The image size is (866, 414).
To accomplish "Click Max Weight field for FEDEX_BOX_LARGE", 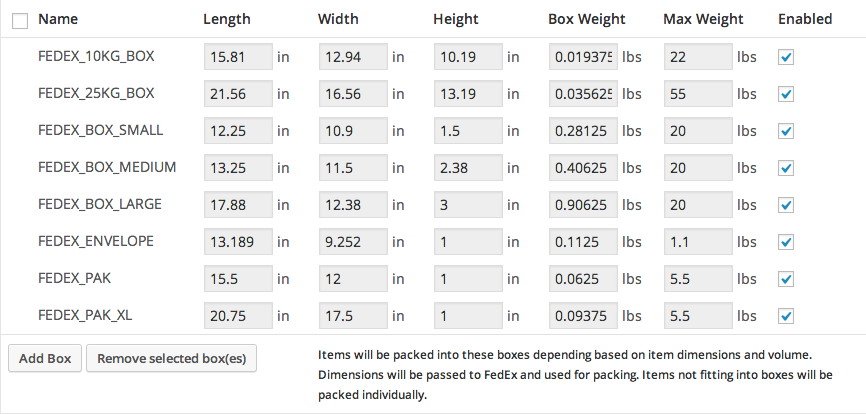I will point(698,205).
